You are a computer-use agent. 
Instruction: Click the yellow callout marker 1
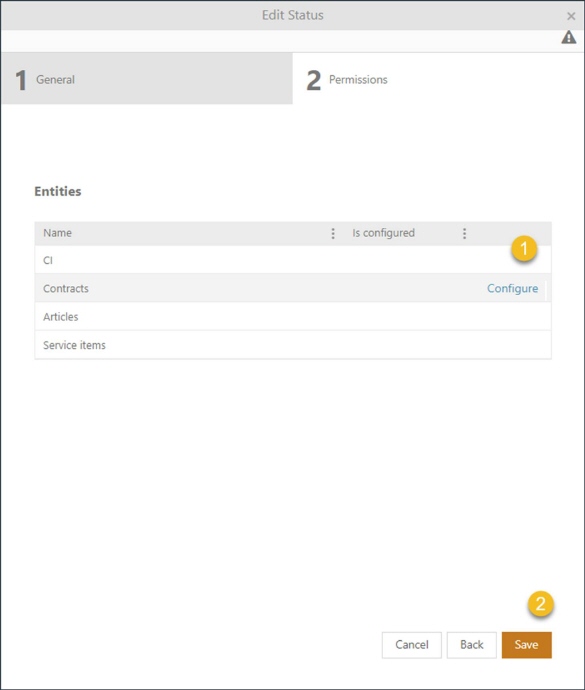(x=524, y=249)
